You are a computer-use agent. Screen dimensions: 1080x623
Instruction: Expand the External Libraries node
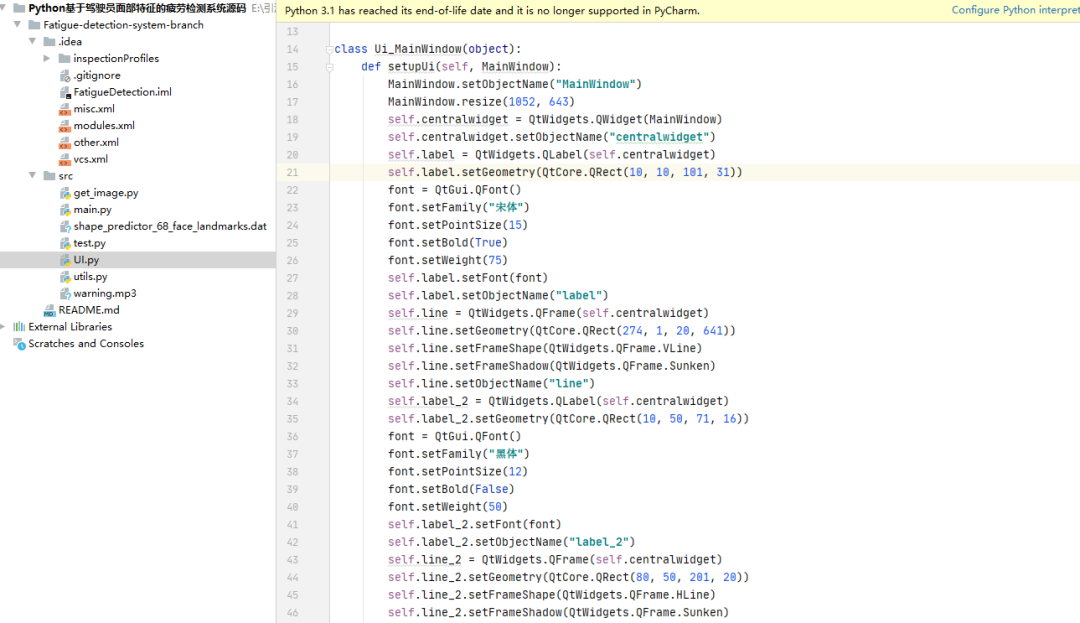point(5,327)
